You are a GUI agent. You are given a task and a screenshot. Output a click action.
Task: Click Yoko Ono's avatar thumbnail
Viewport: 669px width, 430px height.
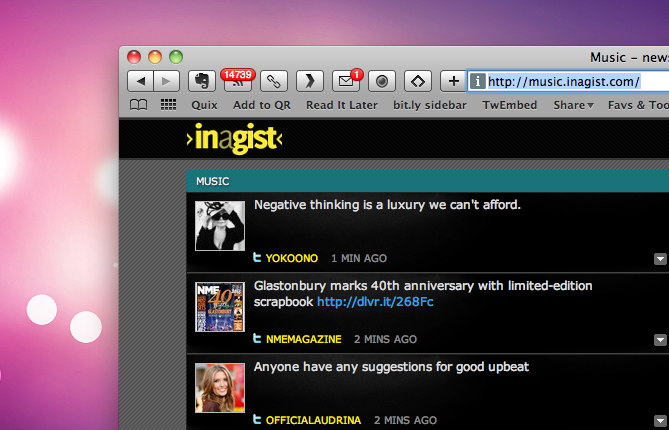[x=220, y=226]
